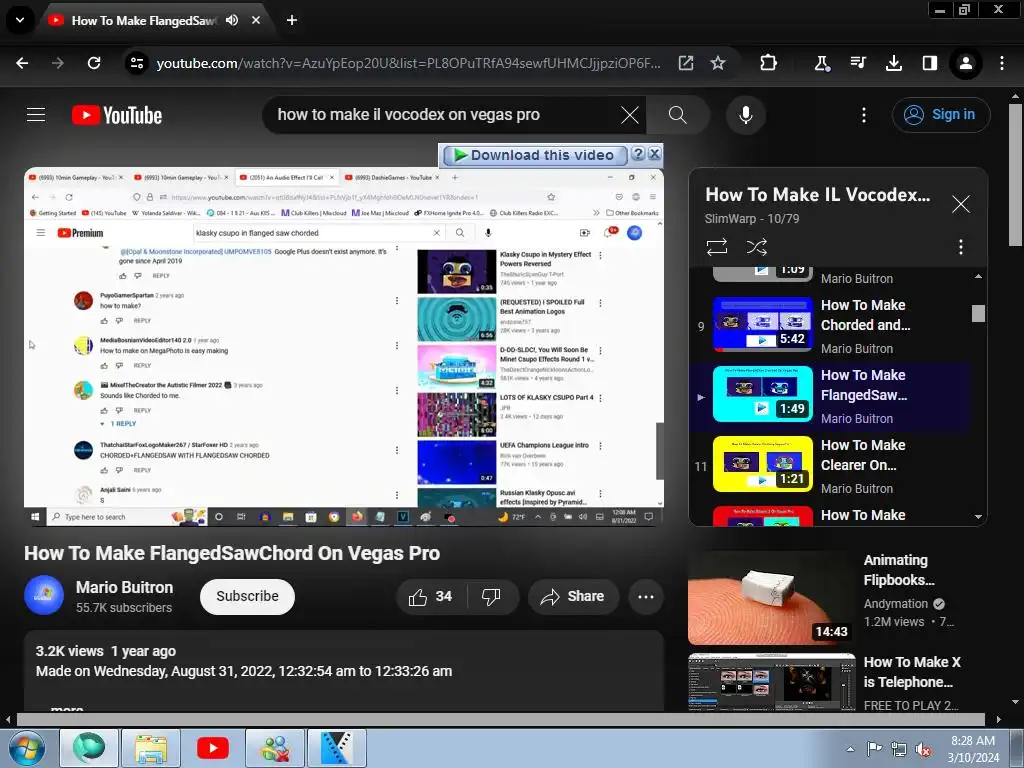The width and height of the screenshot is (1024, 768).
Task: Search with your voice microphone button
Action: [x=745, y=115]
